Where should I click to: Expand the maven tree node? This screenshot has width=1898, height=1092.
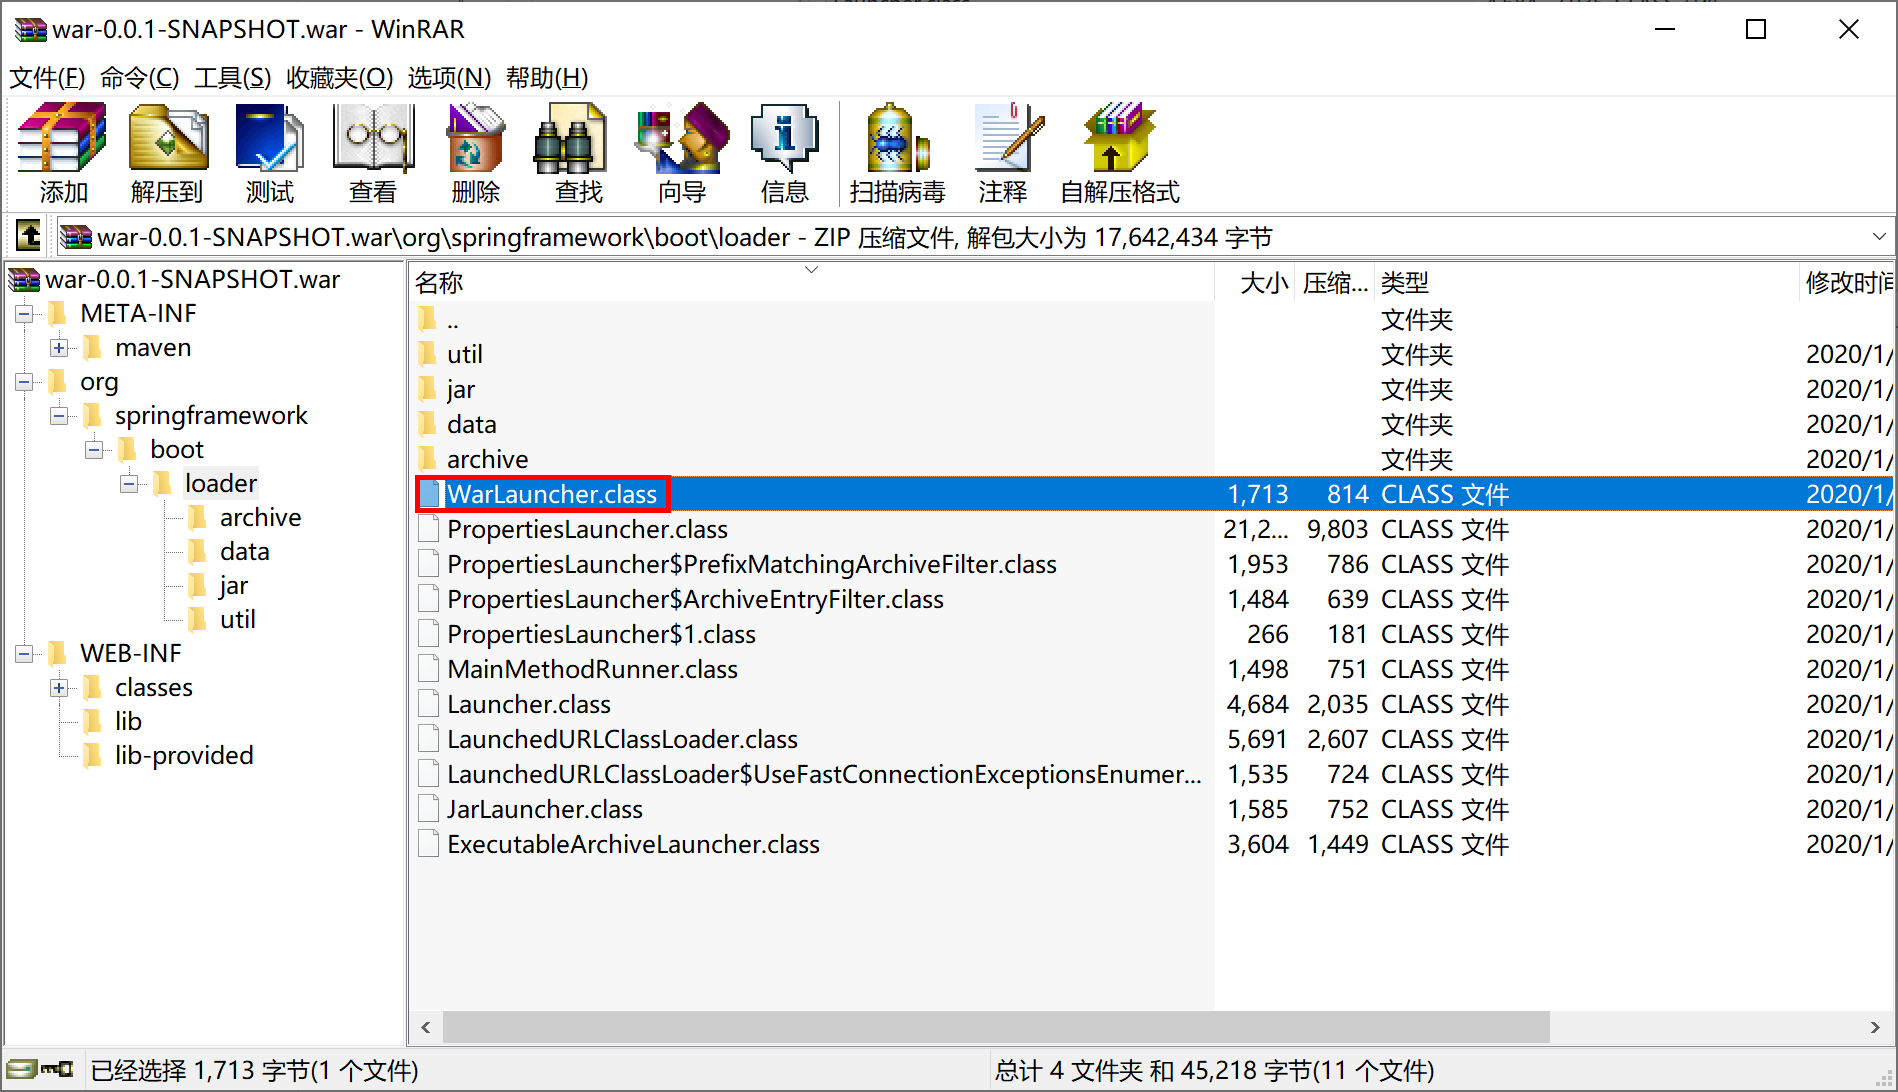[x=59, y=348]
